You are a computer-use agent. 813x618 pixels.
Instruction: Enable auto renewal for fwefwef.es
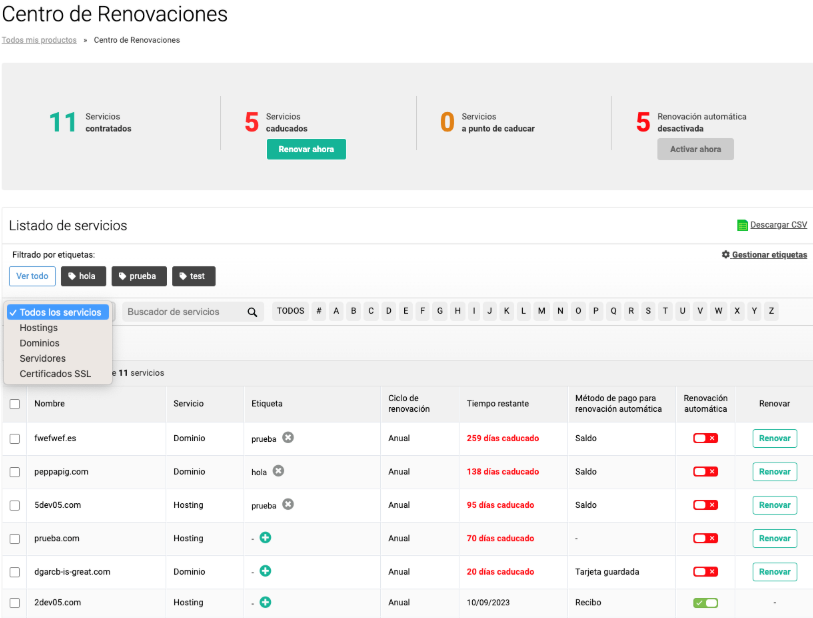(x=705, y=438)
